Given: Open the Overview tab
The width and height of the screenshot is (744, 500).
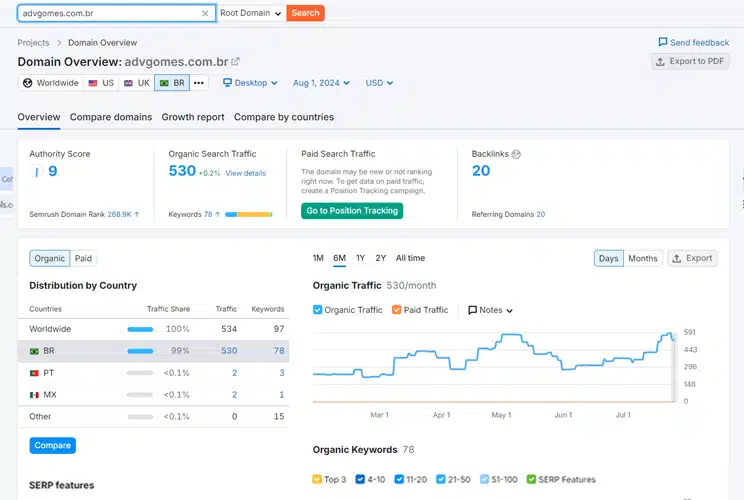Looking at the screenshot, I should click(39, 117).
